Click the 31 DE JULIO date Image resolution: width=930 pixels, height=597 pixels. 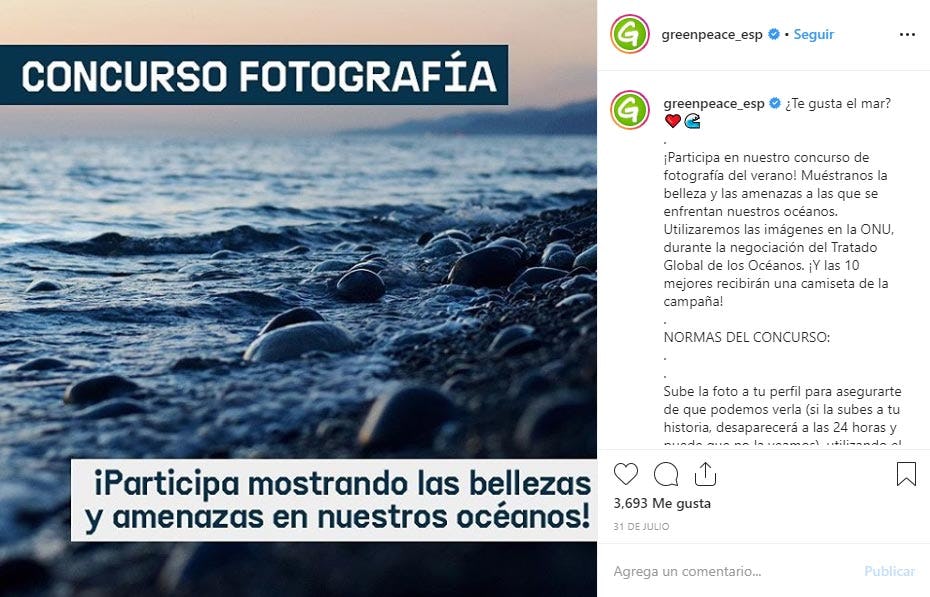tap(641, 526)
